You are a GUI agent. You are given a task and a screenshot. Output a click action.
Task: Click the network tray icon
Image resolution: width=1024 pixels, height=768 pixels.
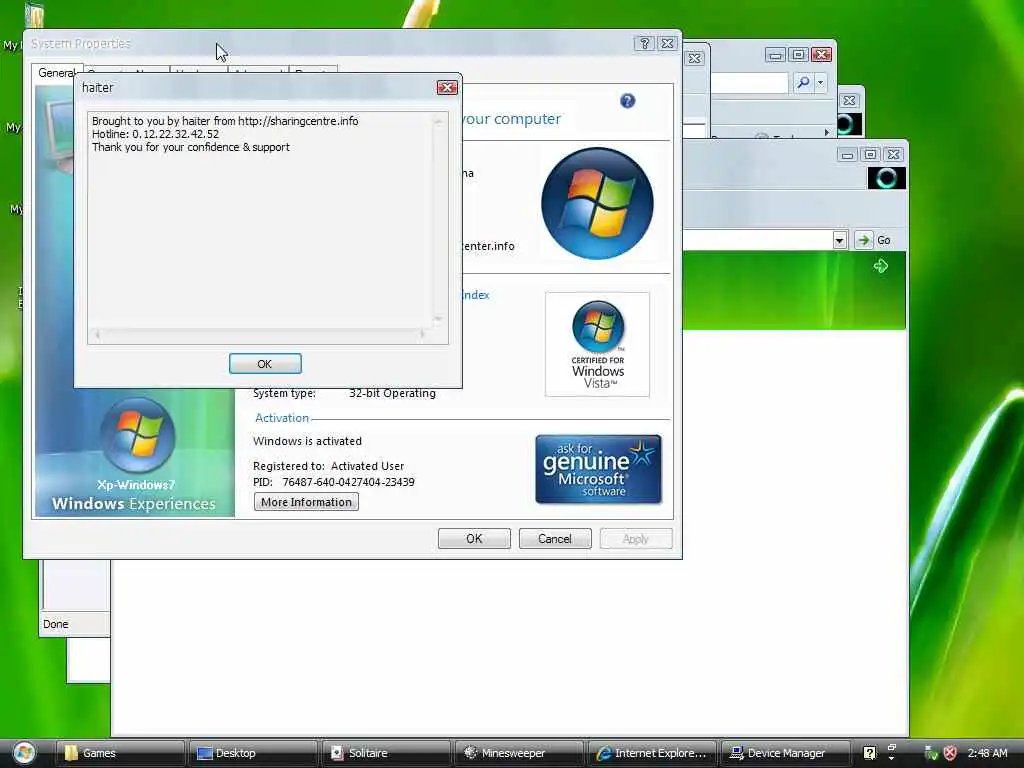click(931, 753)
